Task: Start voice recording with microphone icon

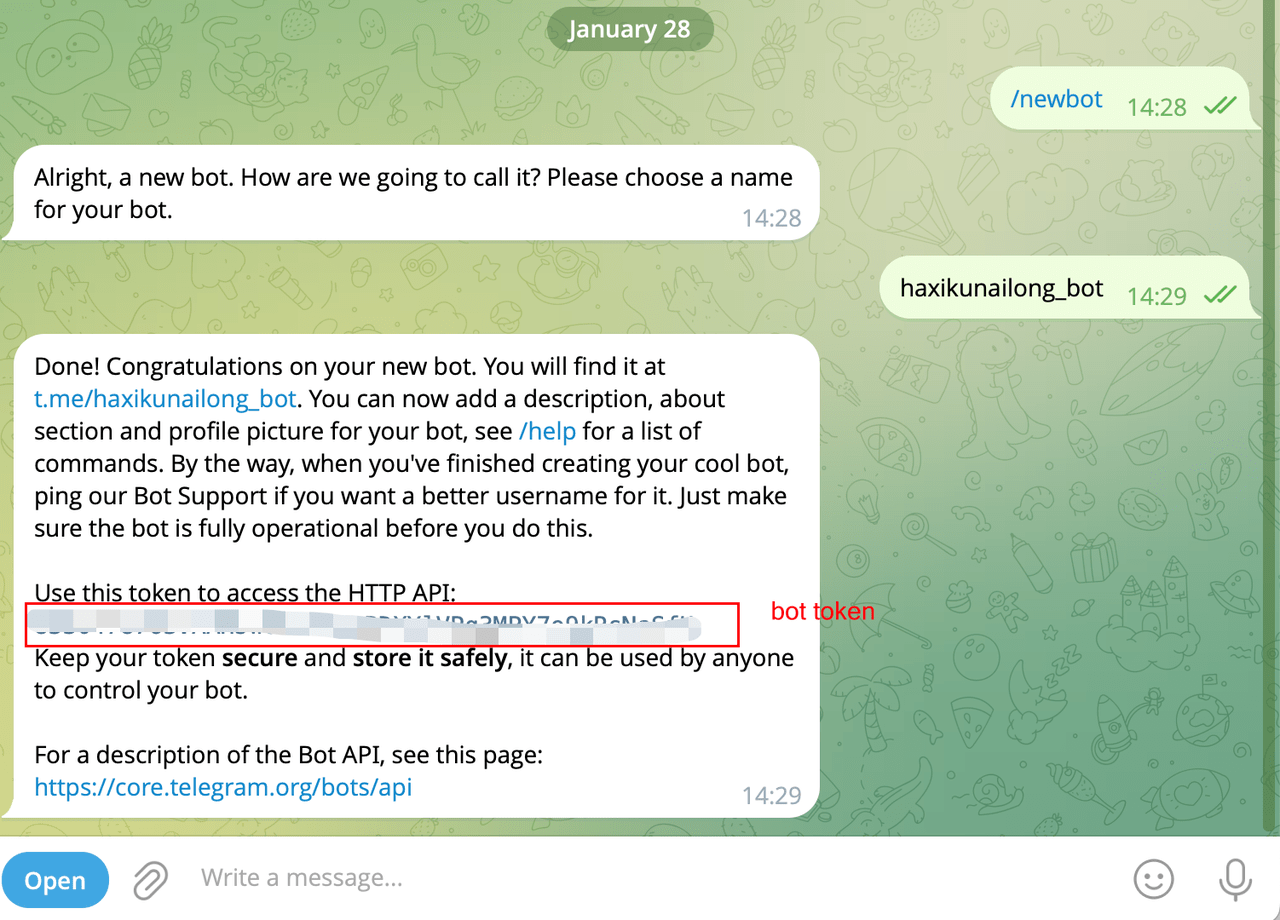Action: [1235, 879]
